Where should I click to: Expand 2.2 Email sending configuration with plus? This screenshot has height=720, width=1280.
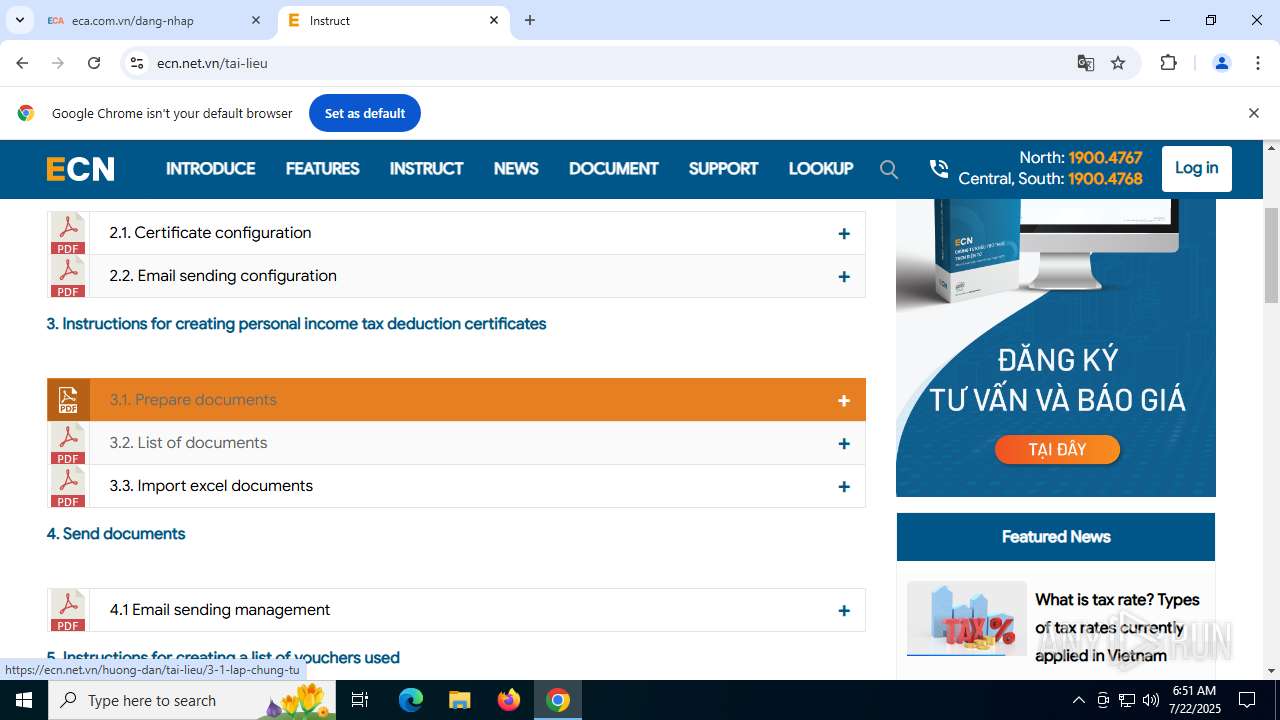click(844, 277)
